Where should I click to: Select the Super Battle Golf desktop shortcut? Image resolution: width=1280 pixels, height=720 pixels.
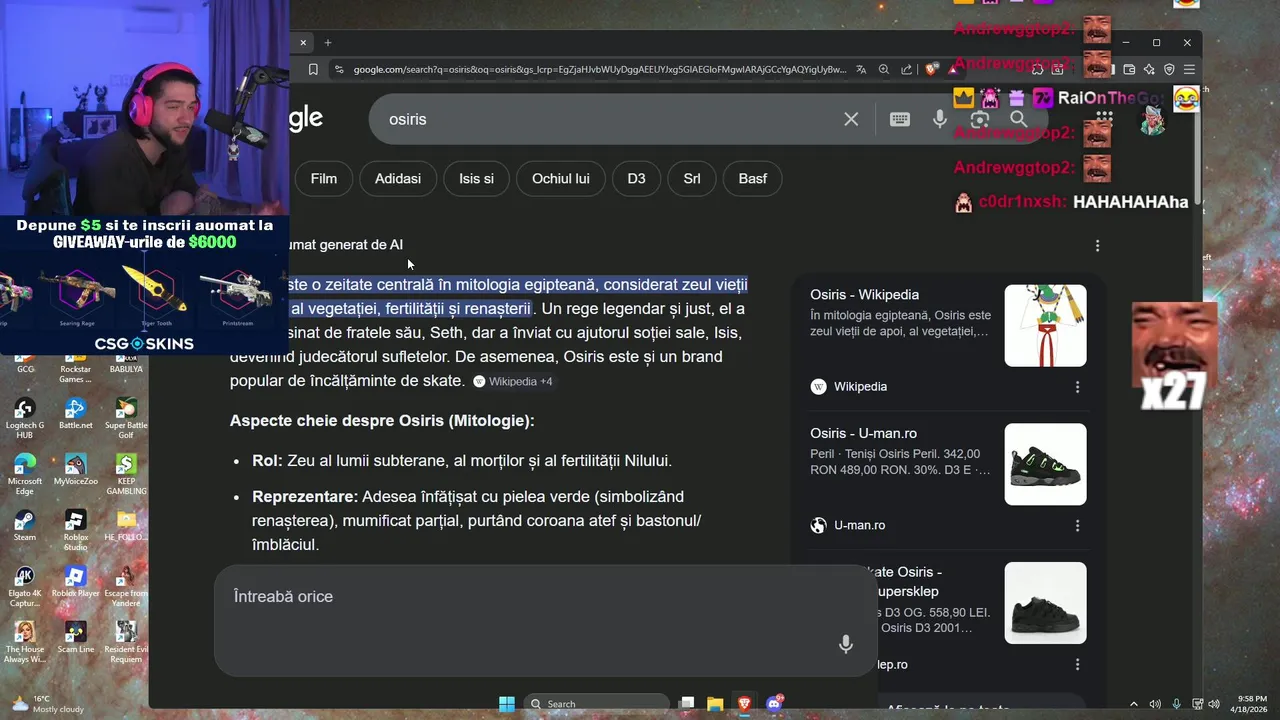pyautogui.click(x=126, y=418)
